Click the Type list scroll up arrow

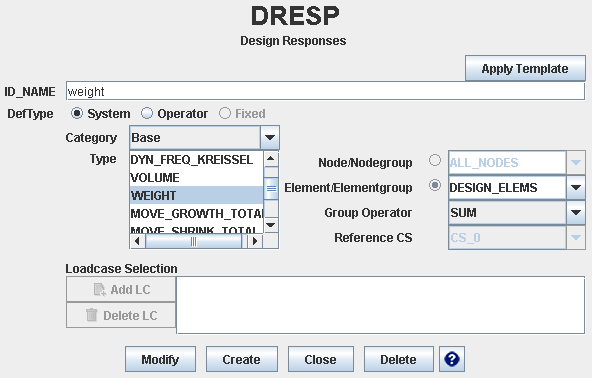pos(270,159)
